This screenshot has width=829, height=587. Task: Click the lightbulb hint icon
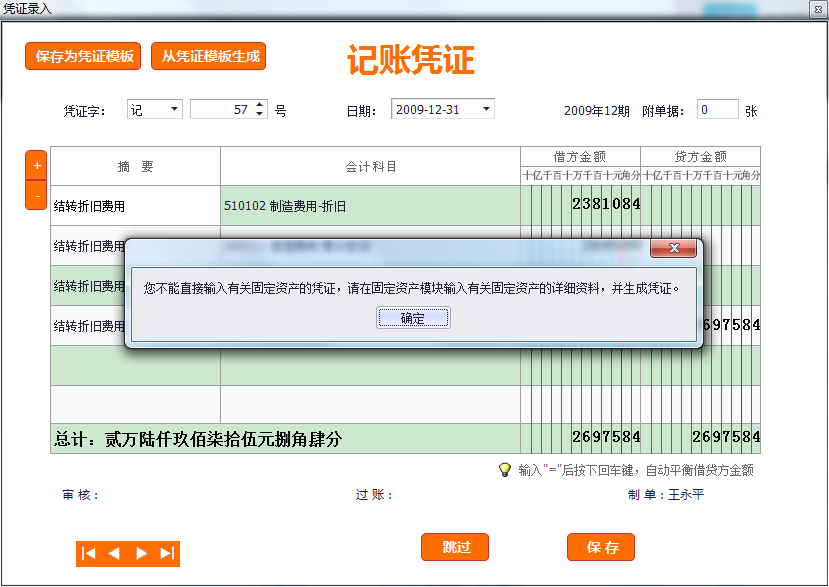click(505, 469)
